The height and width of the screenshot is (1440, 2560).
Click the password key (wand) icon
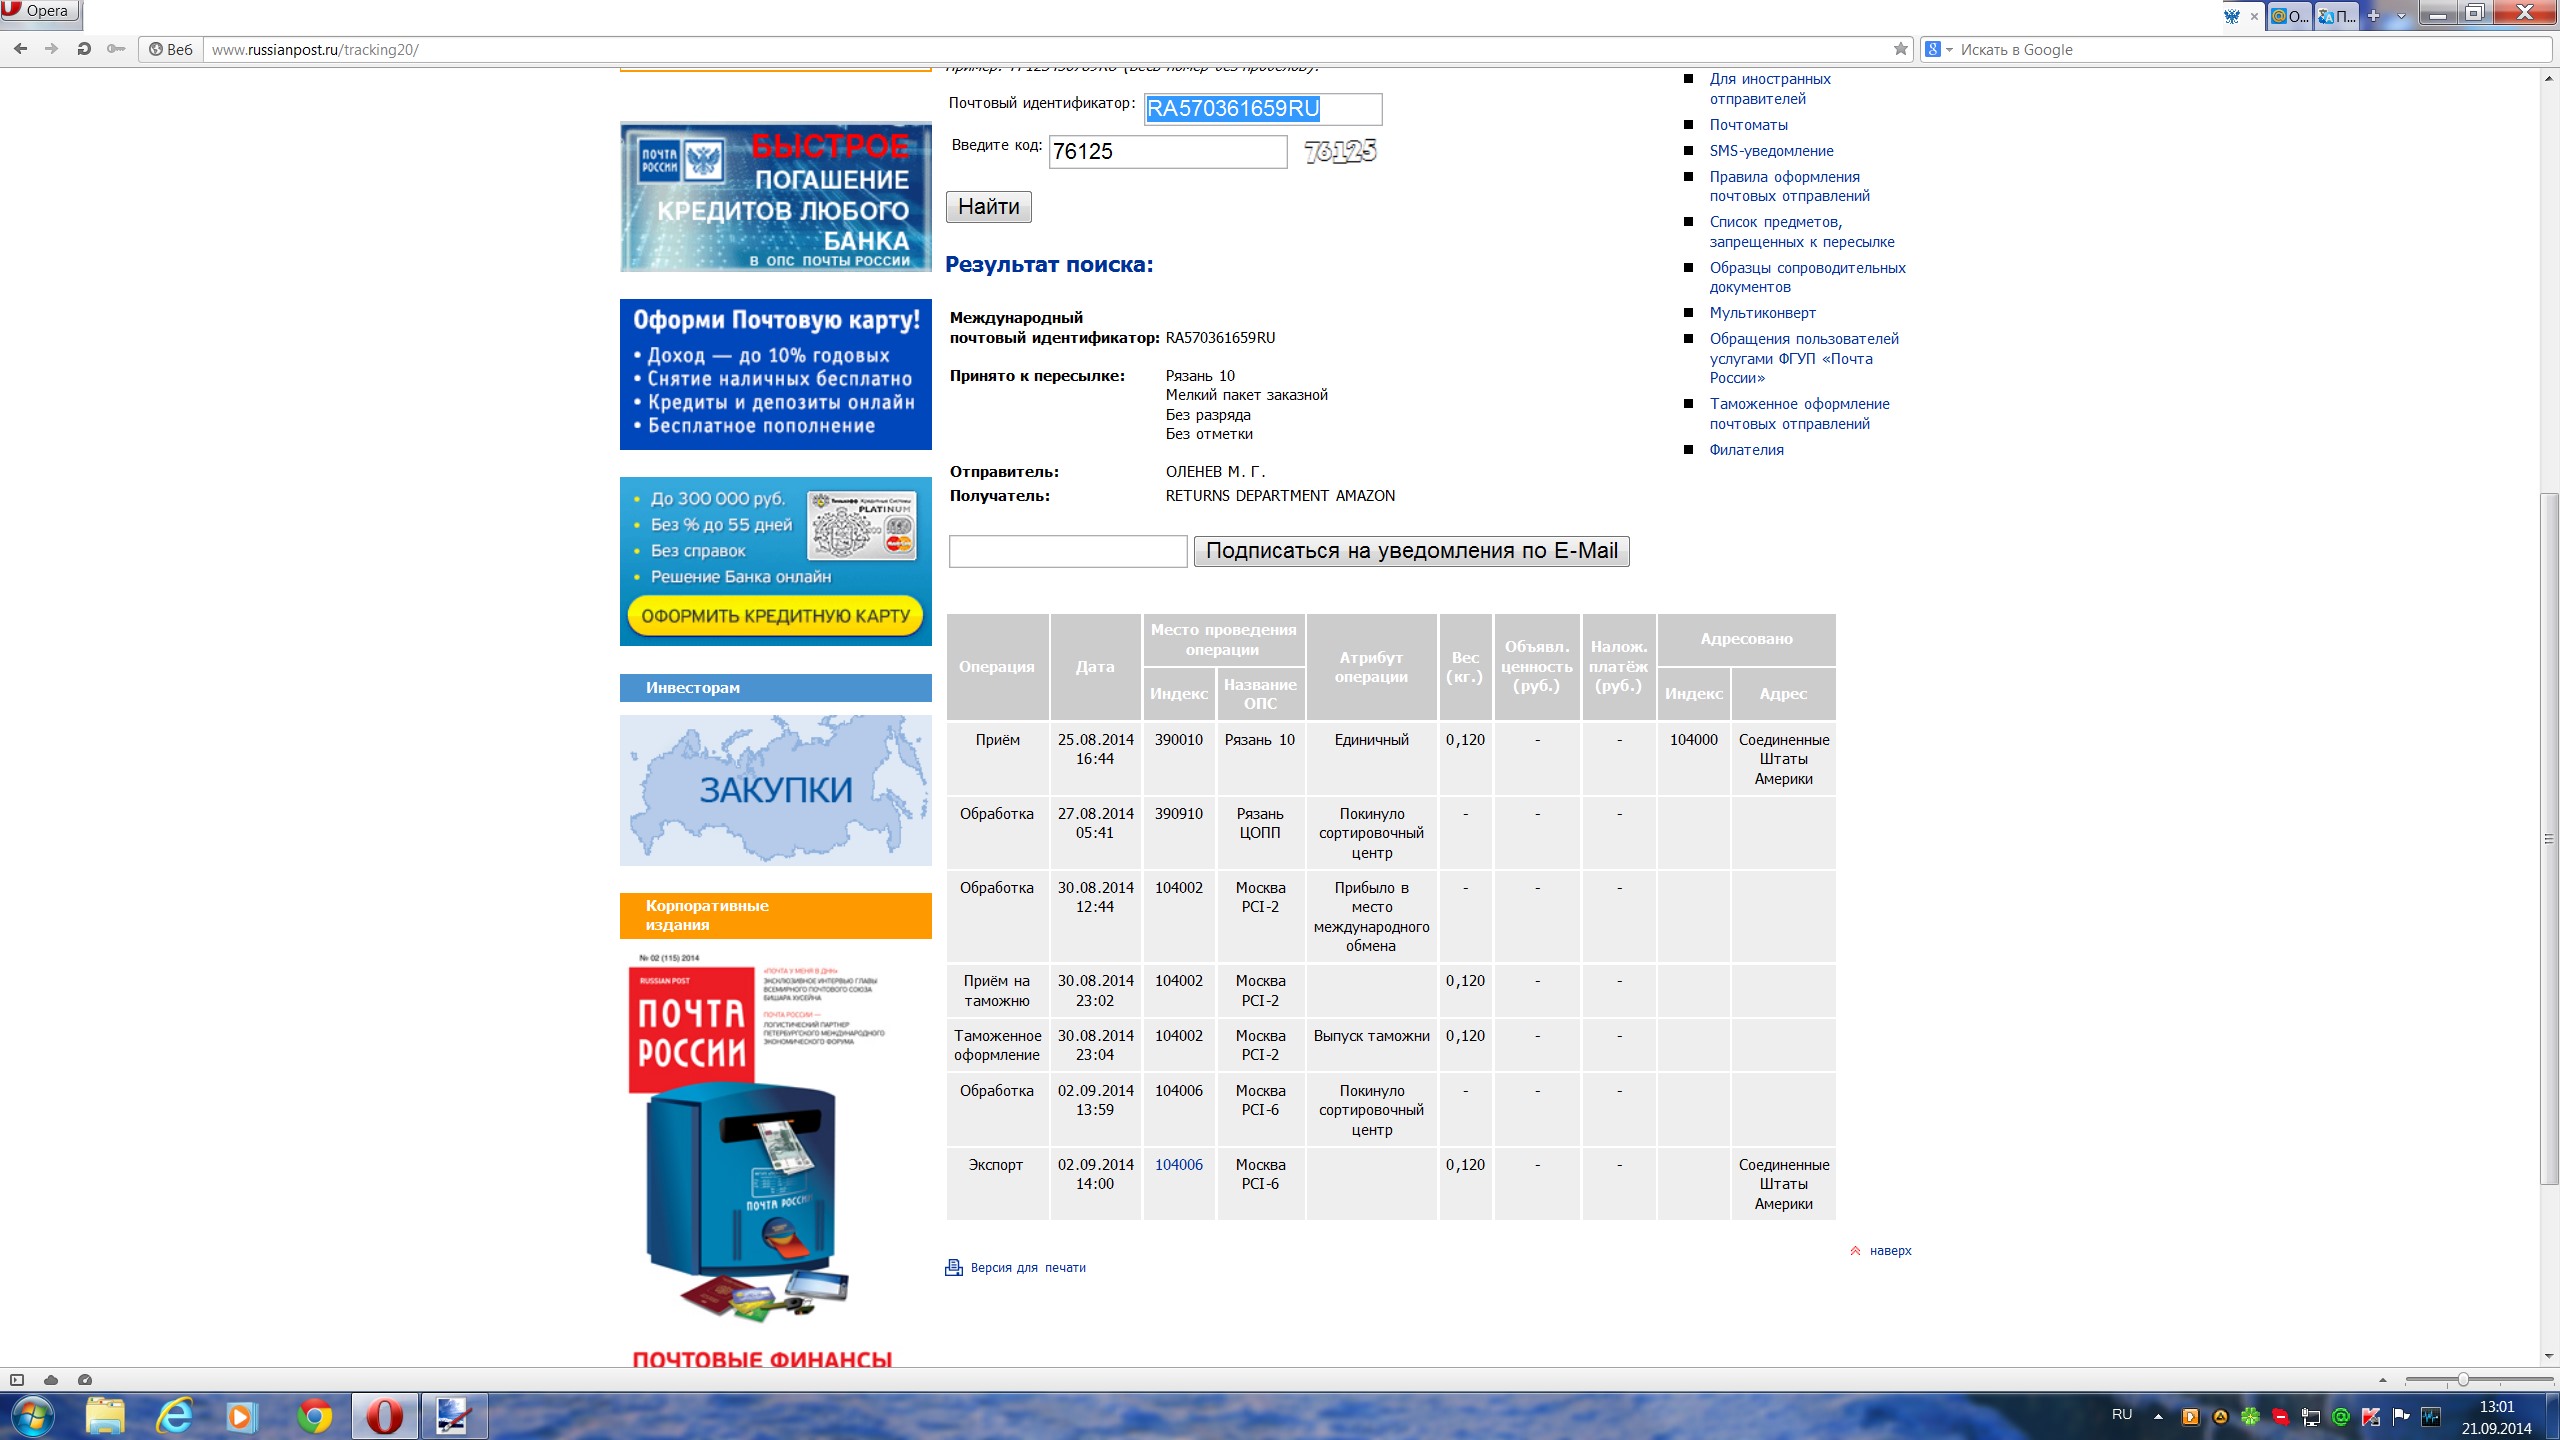pos(116,49)
